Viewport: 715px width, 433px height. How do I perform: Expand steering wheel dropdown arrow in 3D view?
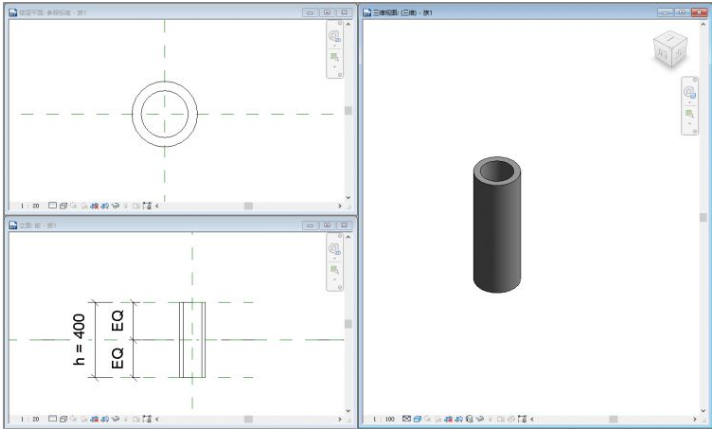click(689, 103)
